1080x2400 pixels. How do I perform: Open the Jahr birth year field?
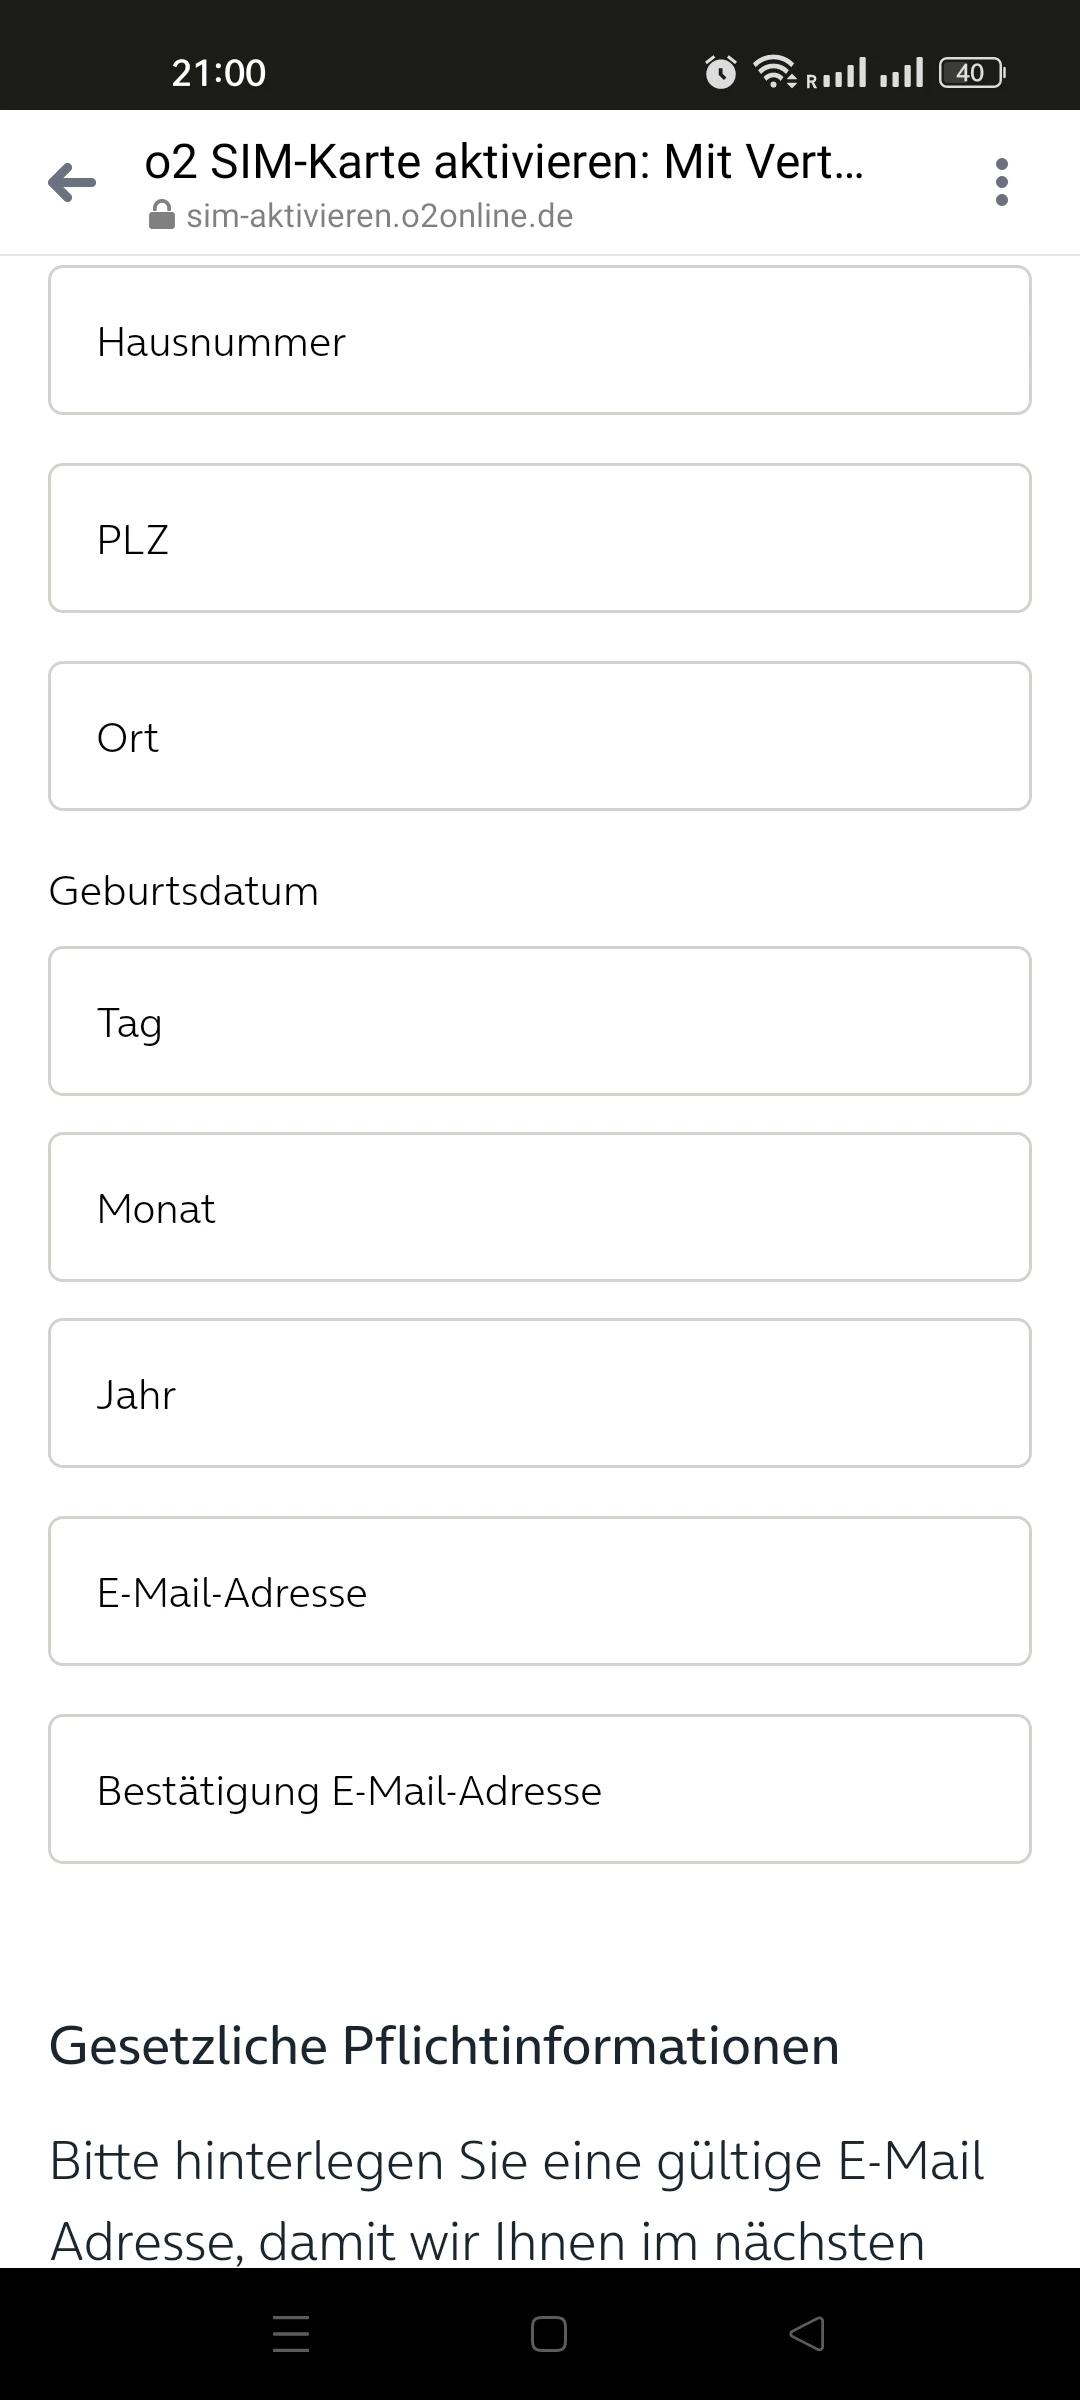[540, 1394]
